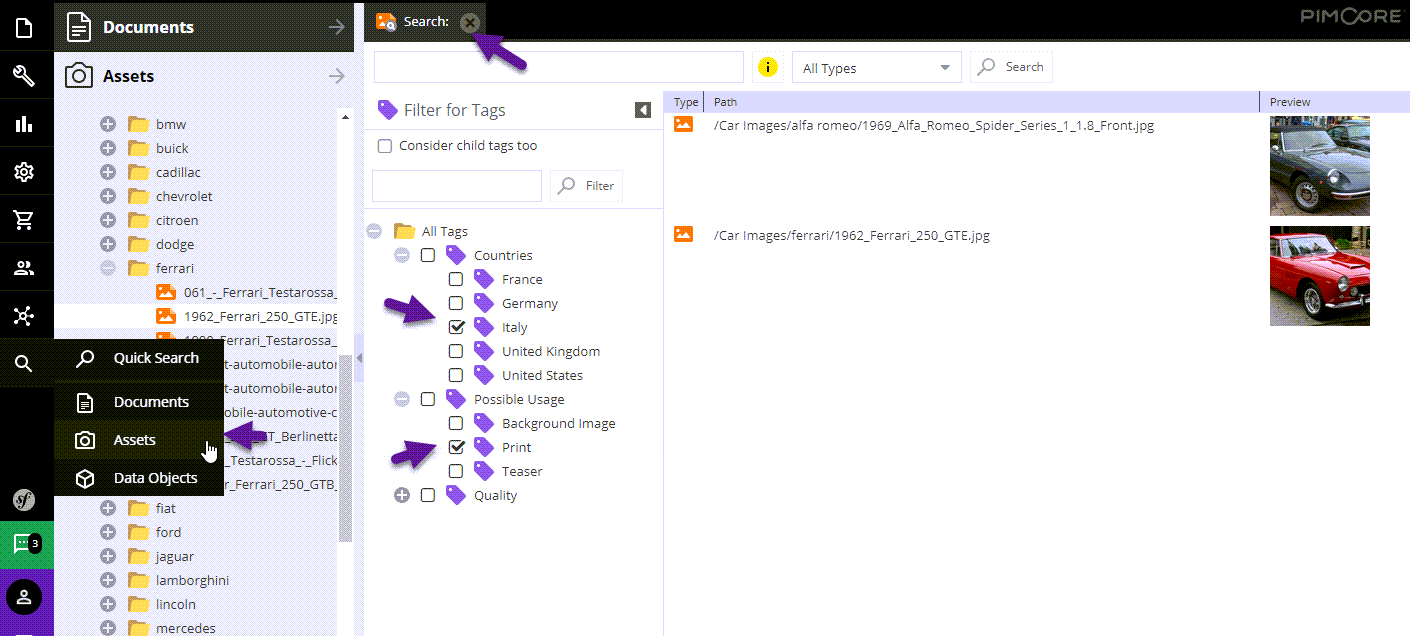Click the Documents panel arrow icon

[x=337, y=28]
